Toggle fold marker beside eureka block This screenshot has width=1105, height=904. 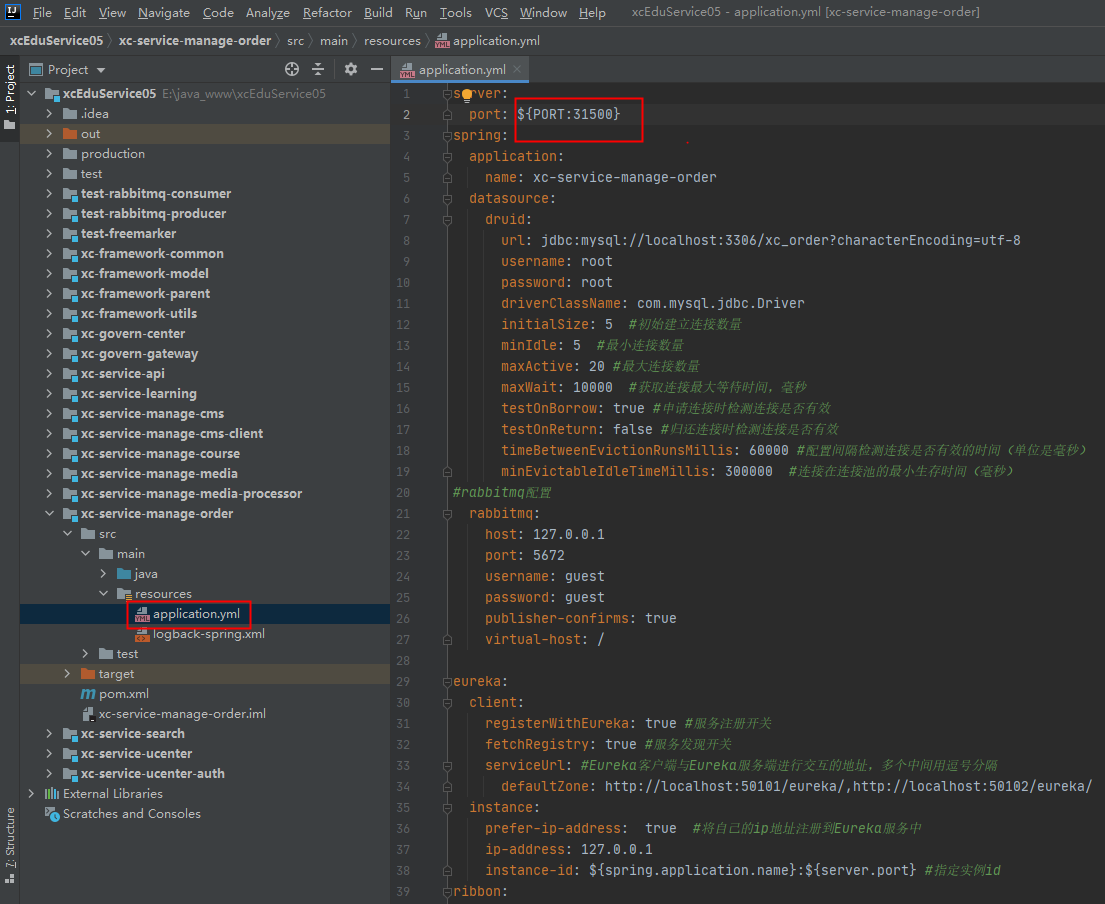click(x=447, y=682)
